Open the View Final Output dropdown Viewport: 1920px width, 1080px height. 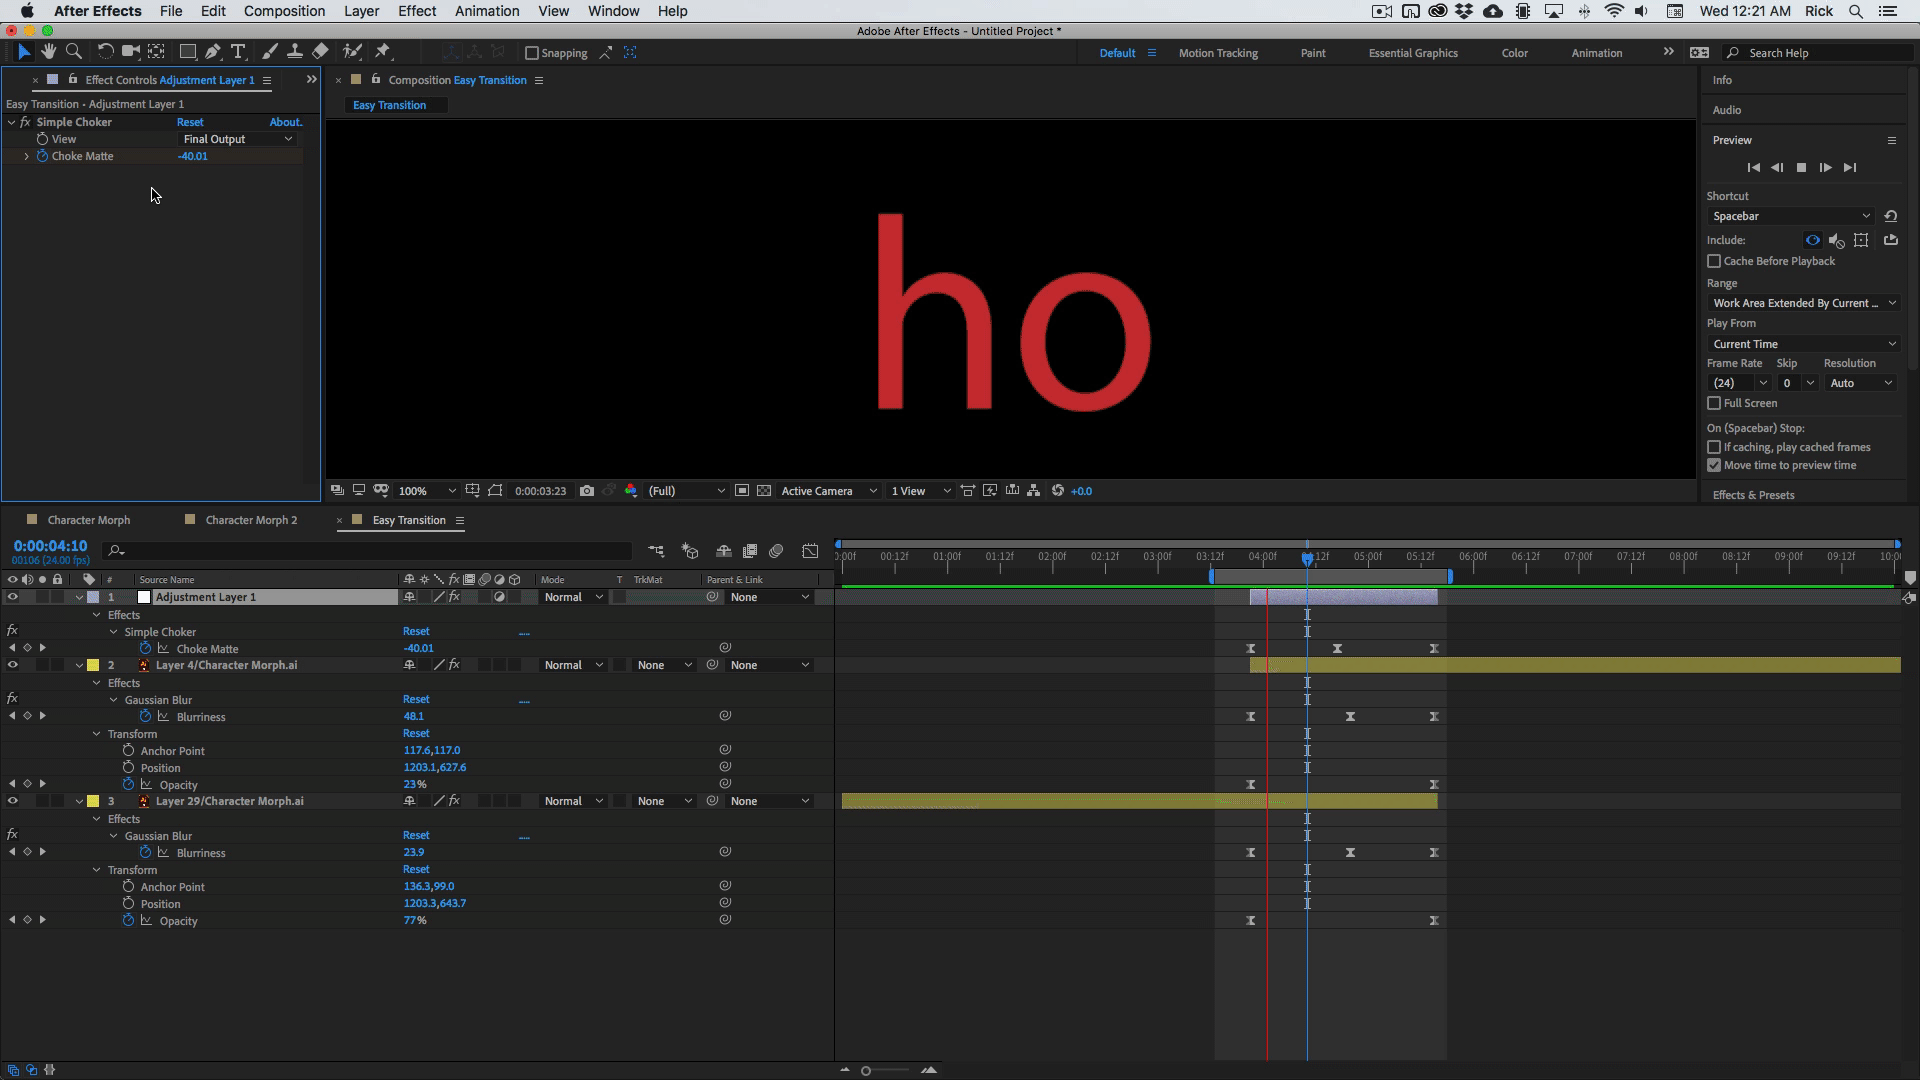point(238,139)
